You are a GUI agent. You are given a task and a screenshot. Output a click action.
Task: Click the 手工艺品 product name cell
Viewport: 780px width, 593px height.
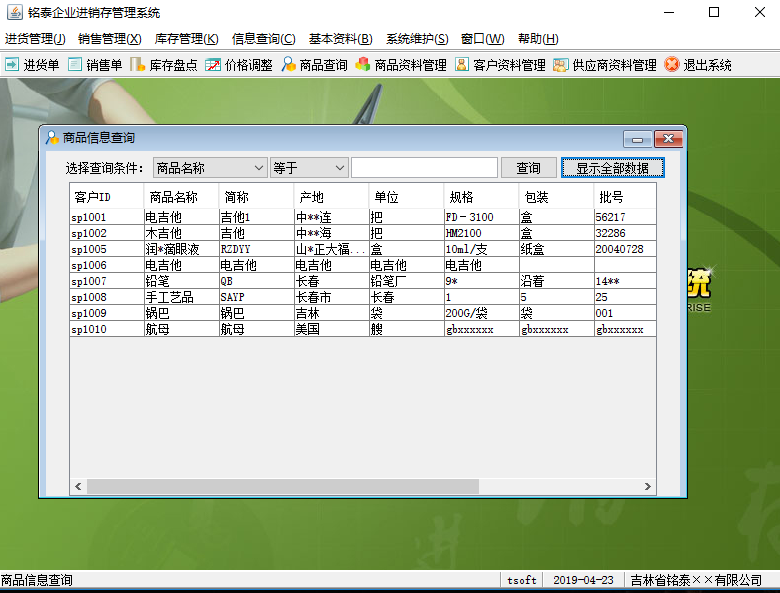(x=181, y=296)
